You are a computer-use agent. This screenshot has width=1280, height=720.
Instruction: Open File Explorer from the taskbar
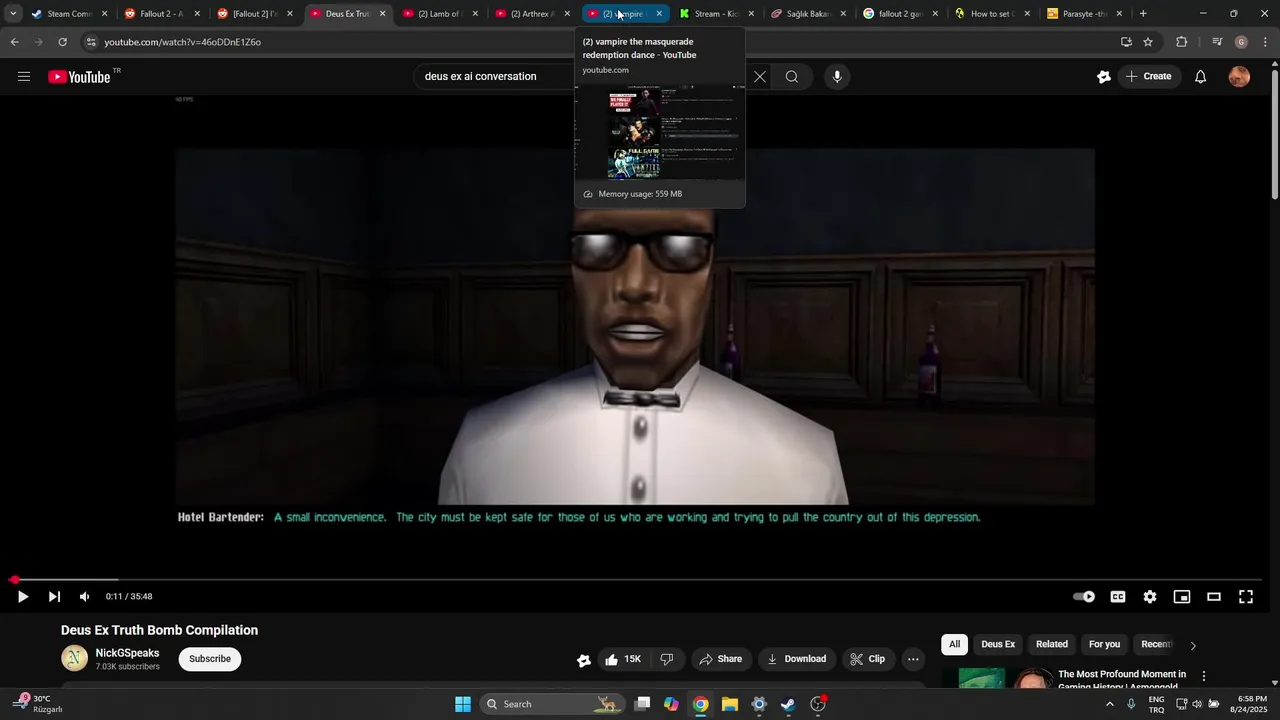[x=730, y=704]
